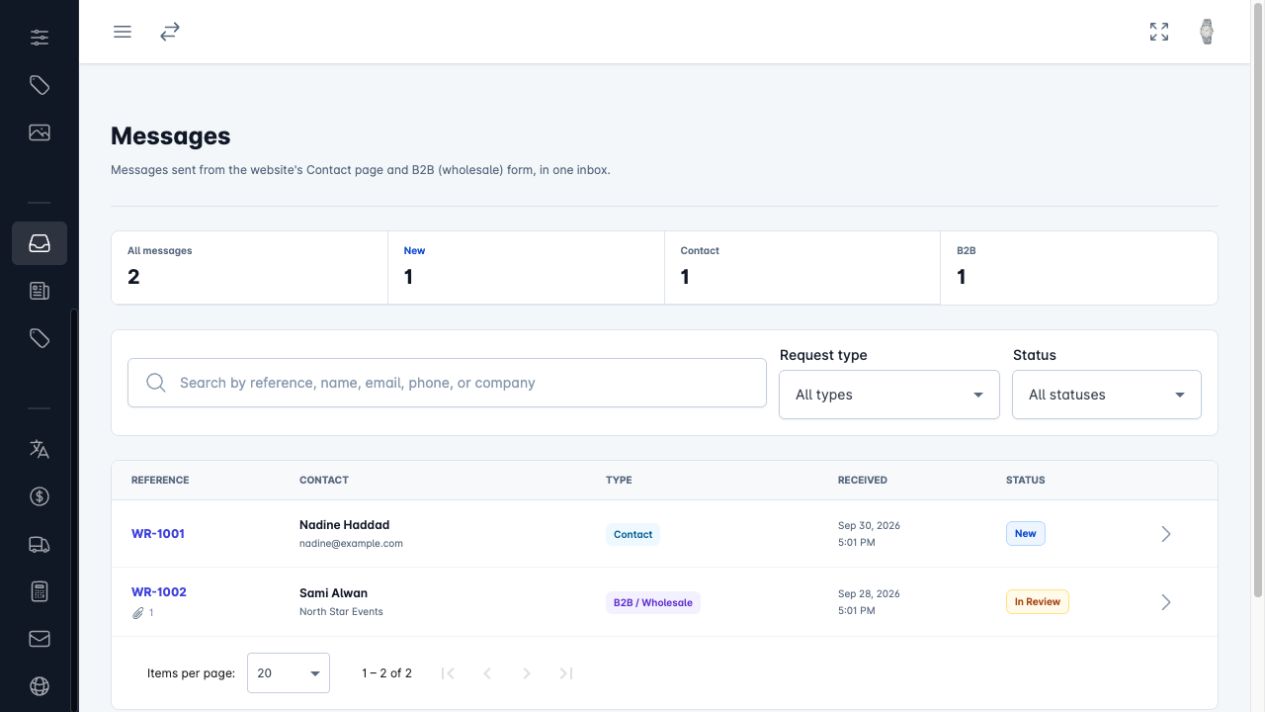The image size is (1265, 712).
Task: Click the swap arrows icon in header
Action: [170, 32]
